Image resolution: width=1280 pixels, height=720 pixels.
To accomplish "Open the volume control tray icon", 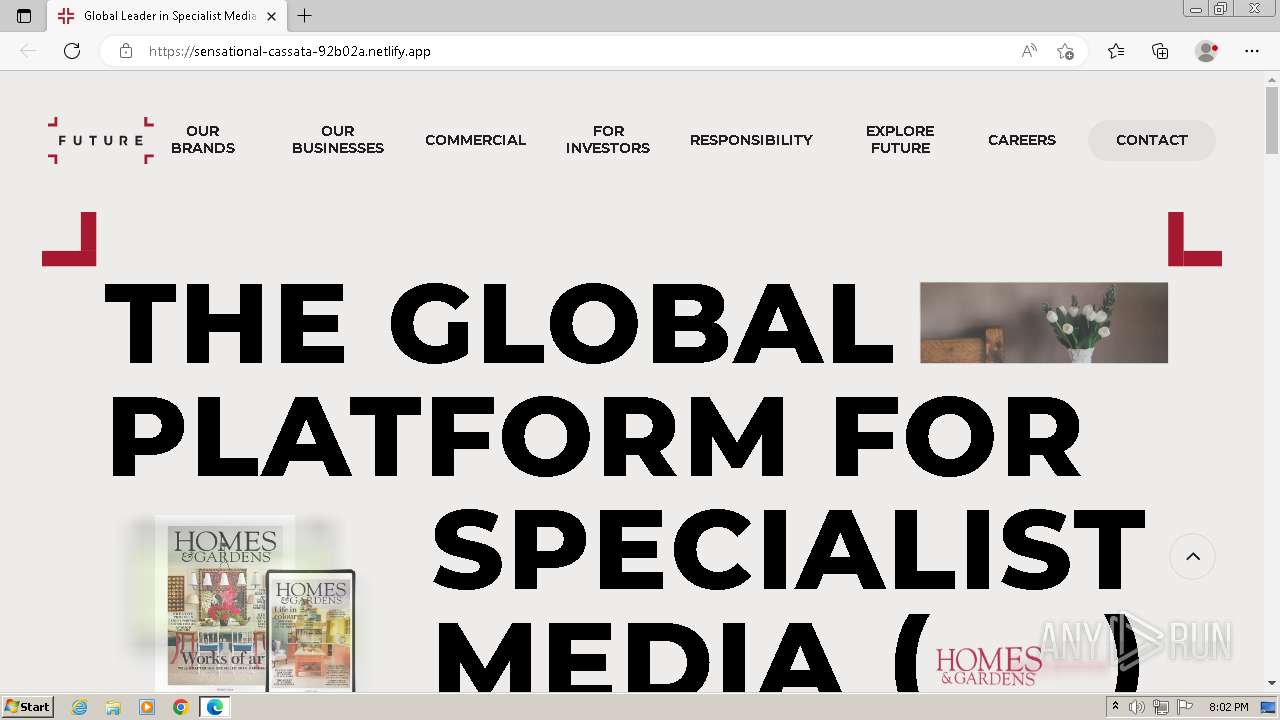I will [1137, 707].
